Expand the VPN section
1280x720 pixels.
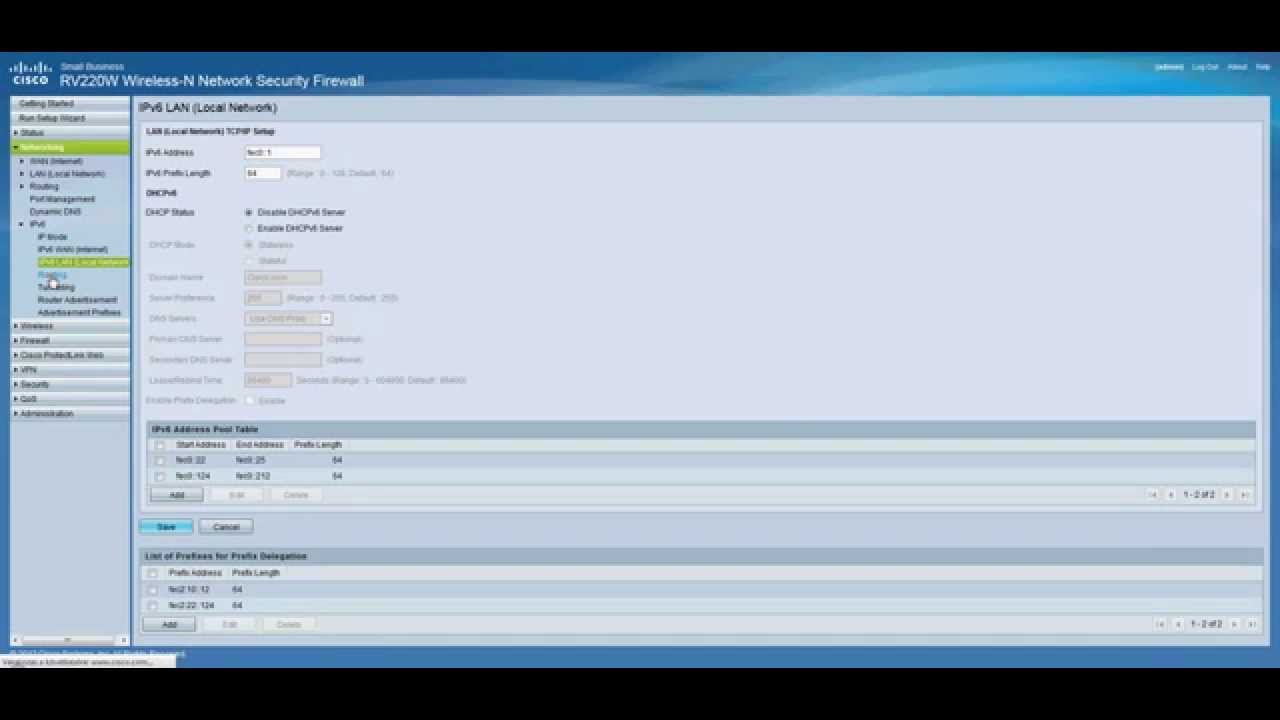(x=16, y=370)
